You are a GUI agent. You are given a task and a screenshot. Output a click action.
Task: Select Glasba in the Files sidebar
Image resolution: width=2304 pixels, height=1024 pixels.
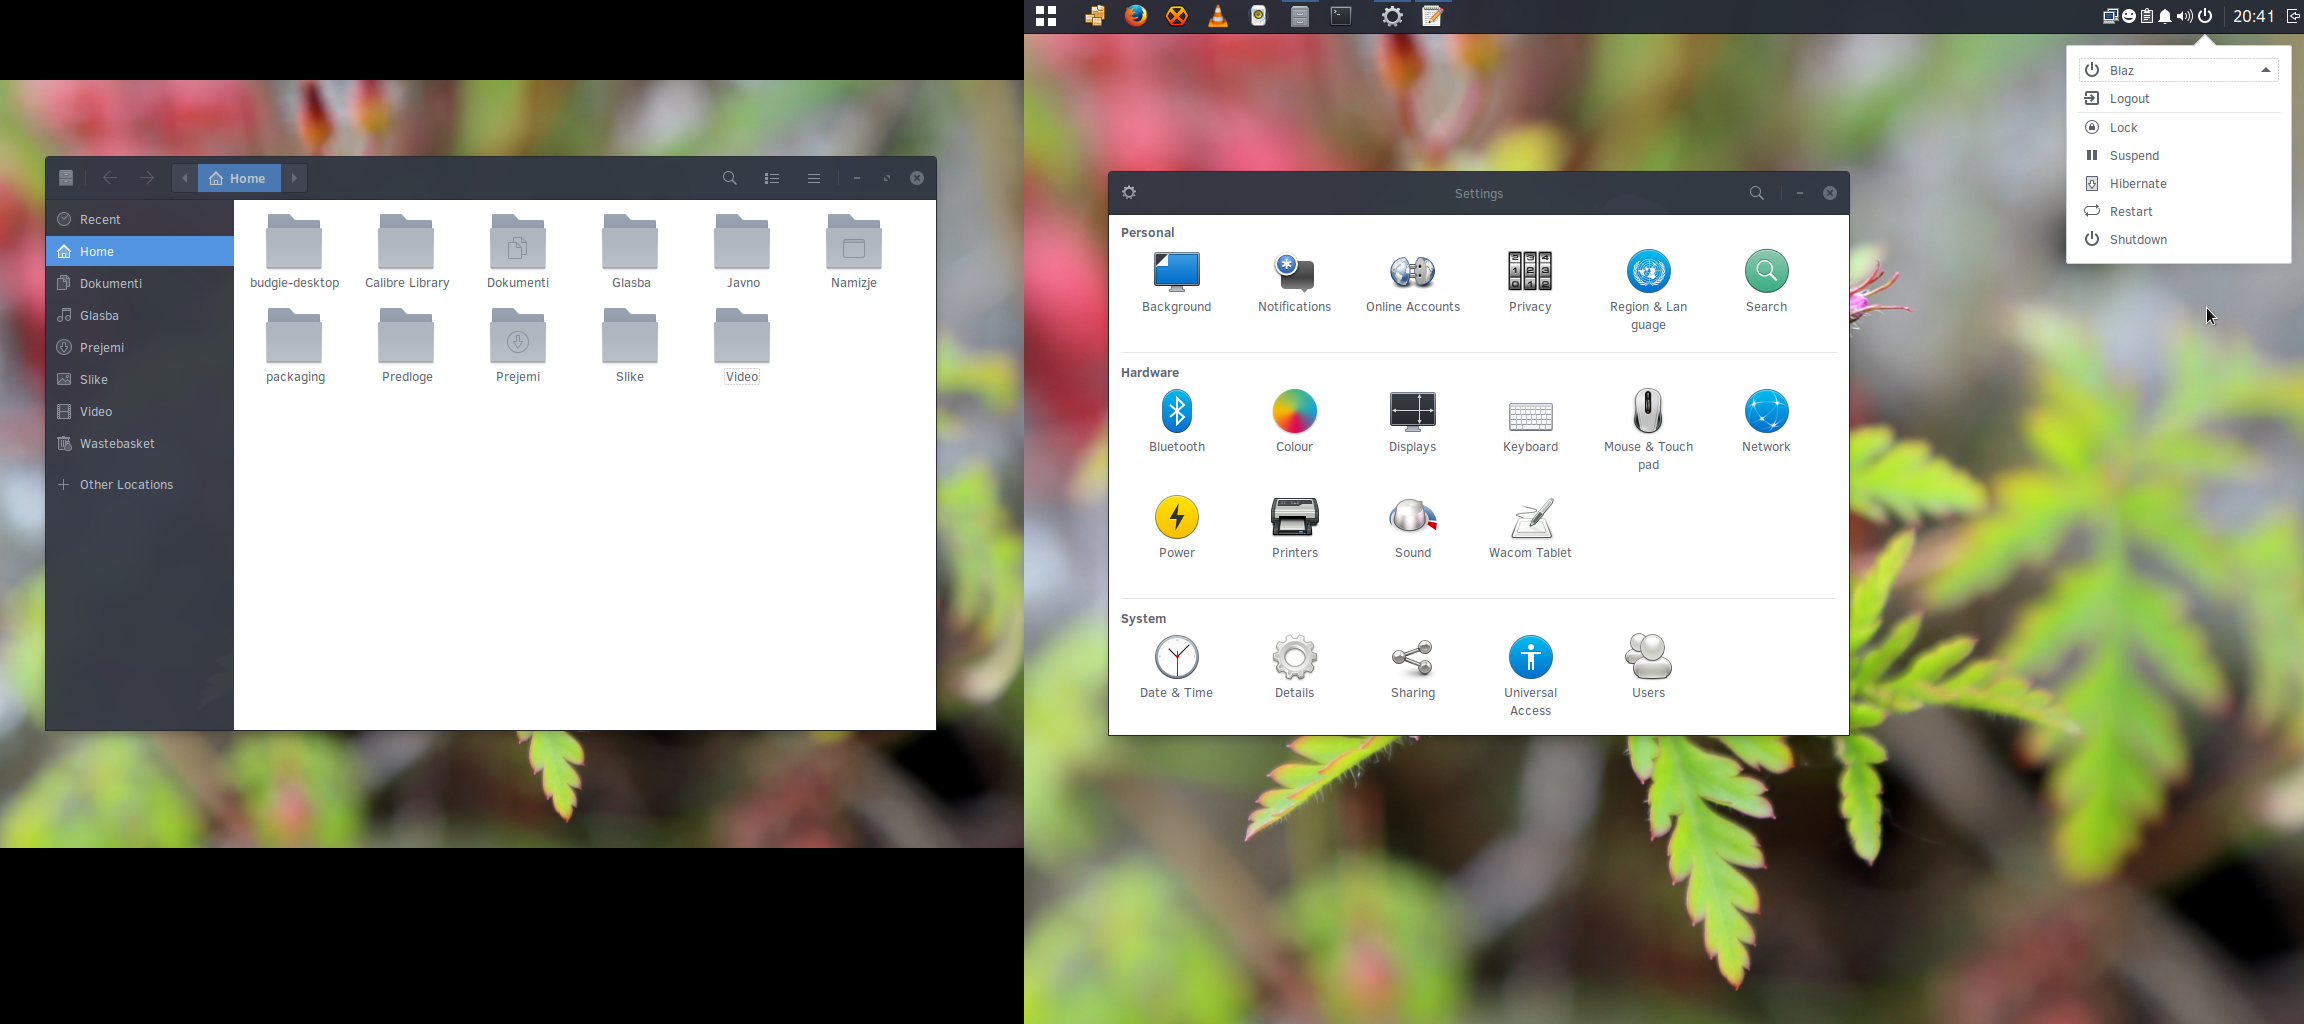[x=140, y=315]
